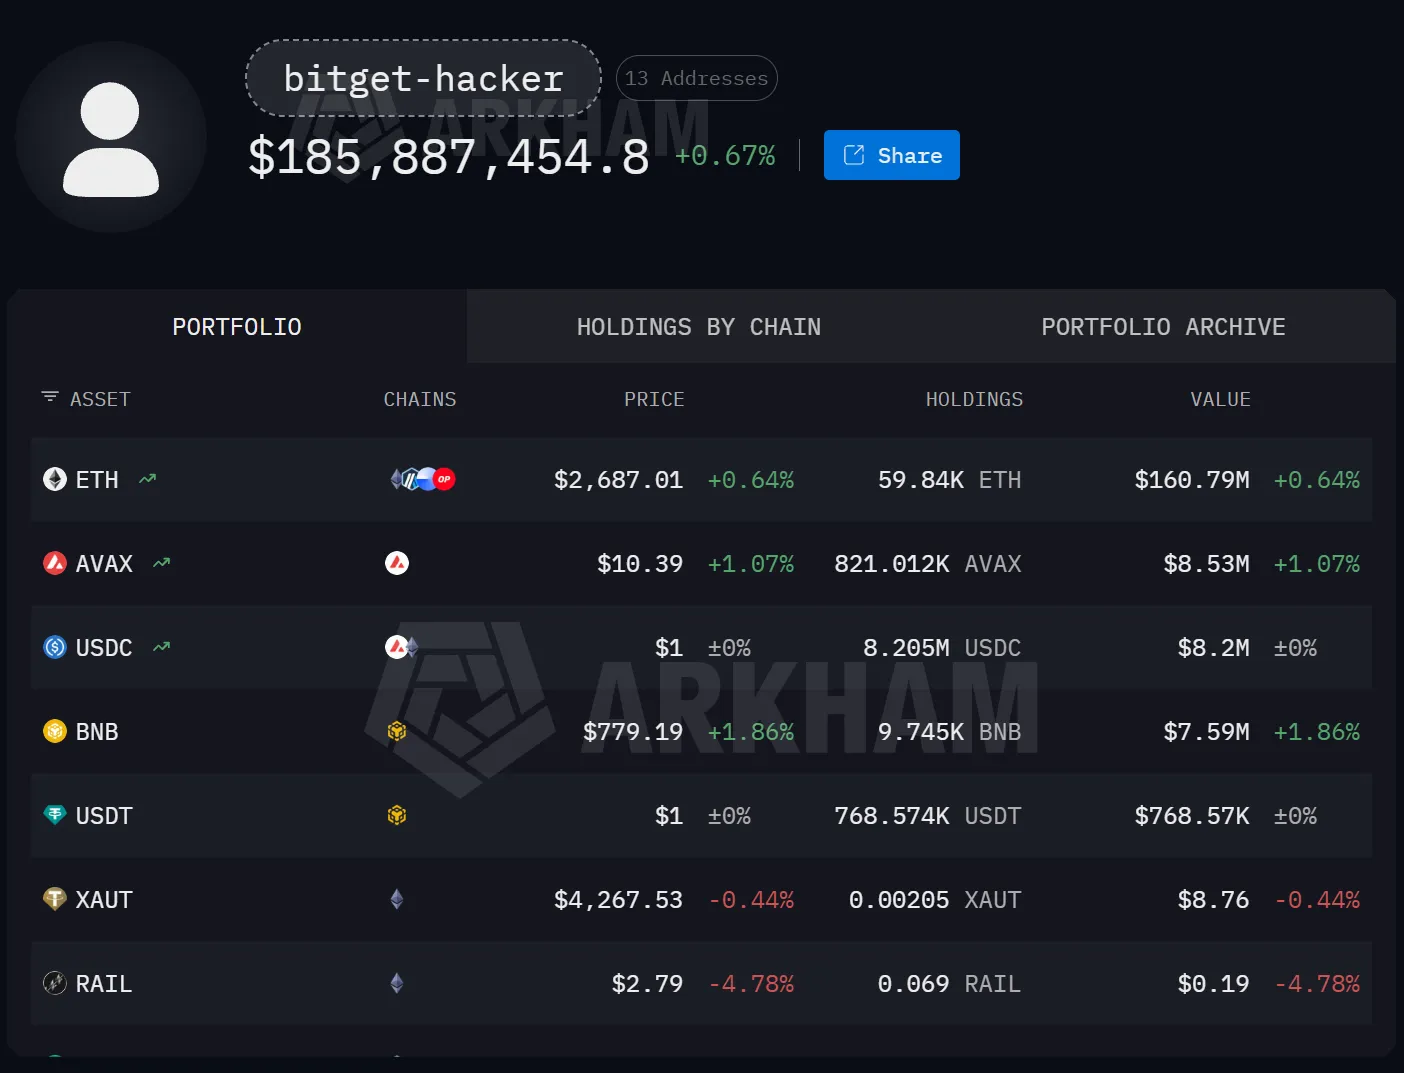Click the $1 price in the USDC row

coord(669,648)
